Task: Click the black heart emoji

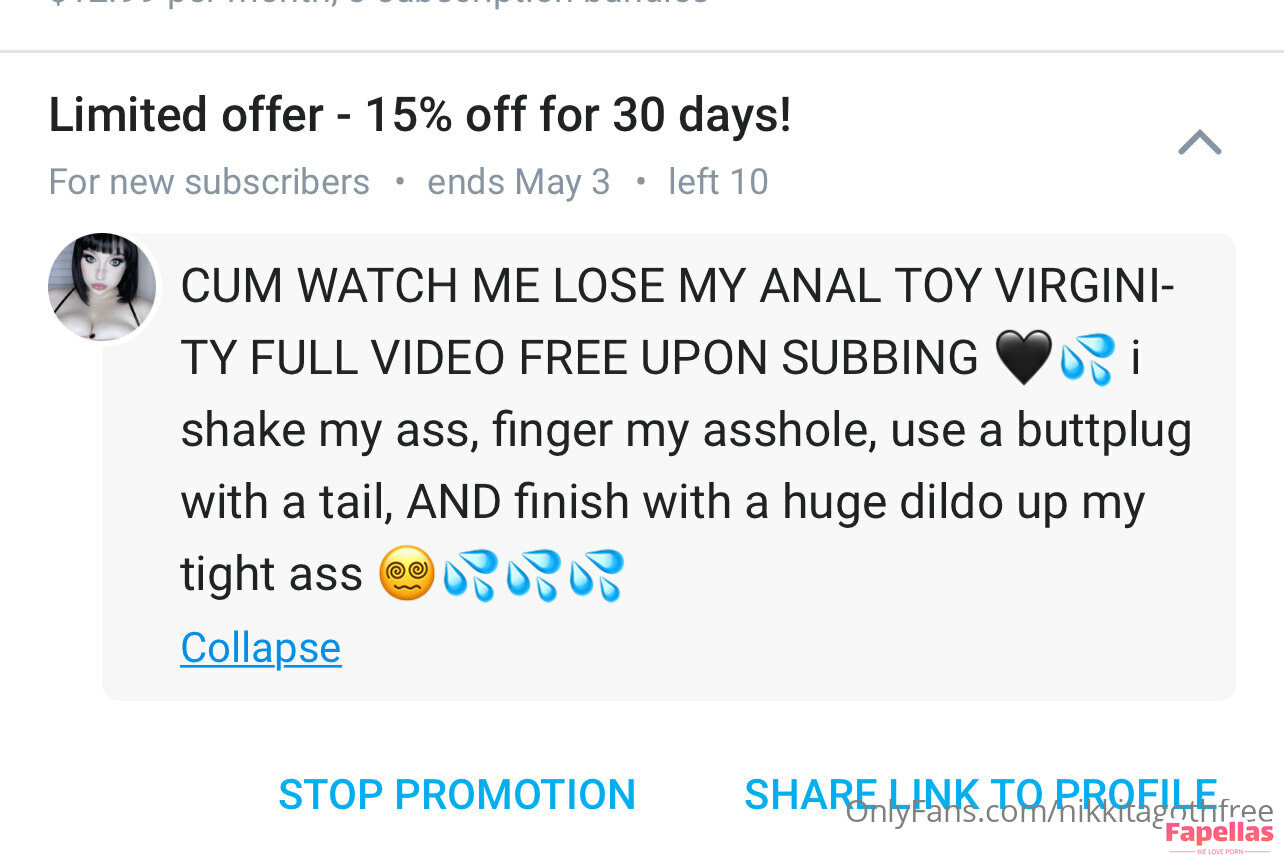Action: (1024, 359)
